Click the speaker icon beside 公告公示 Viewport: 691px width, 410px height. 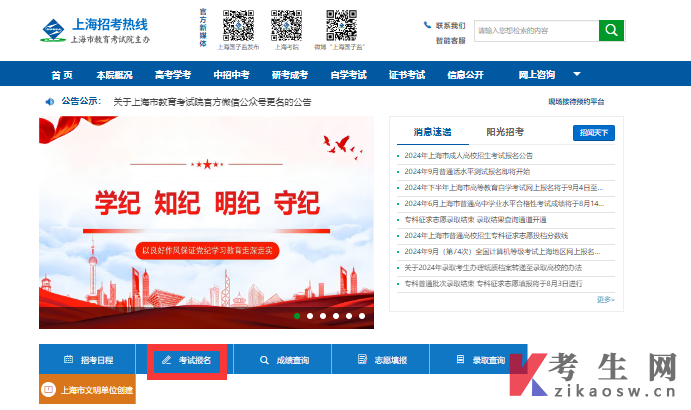pyautogui.click(x=49, y=102)
